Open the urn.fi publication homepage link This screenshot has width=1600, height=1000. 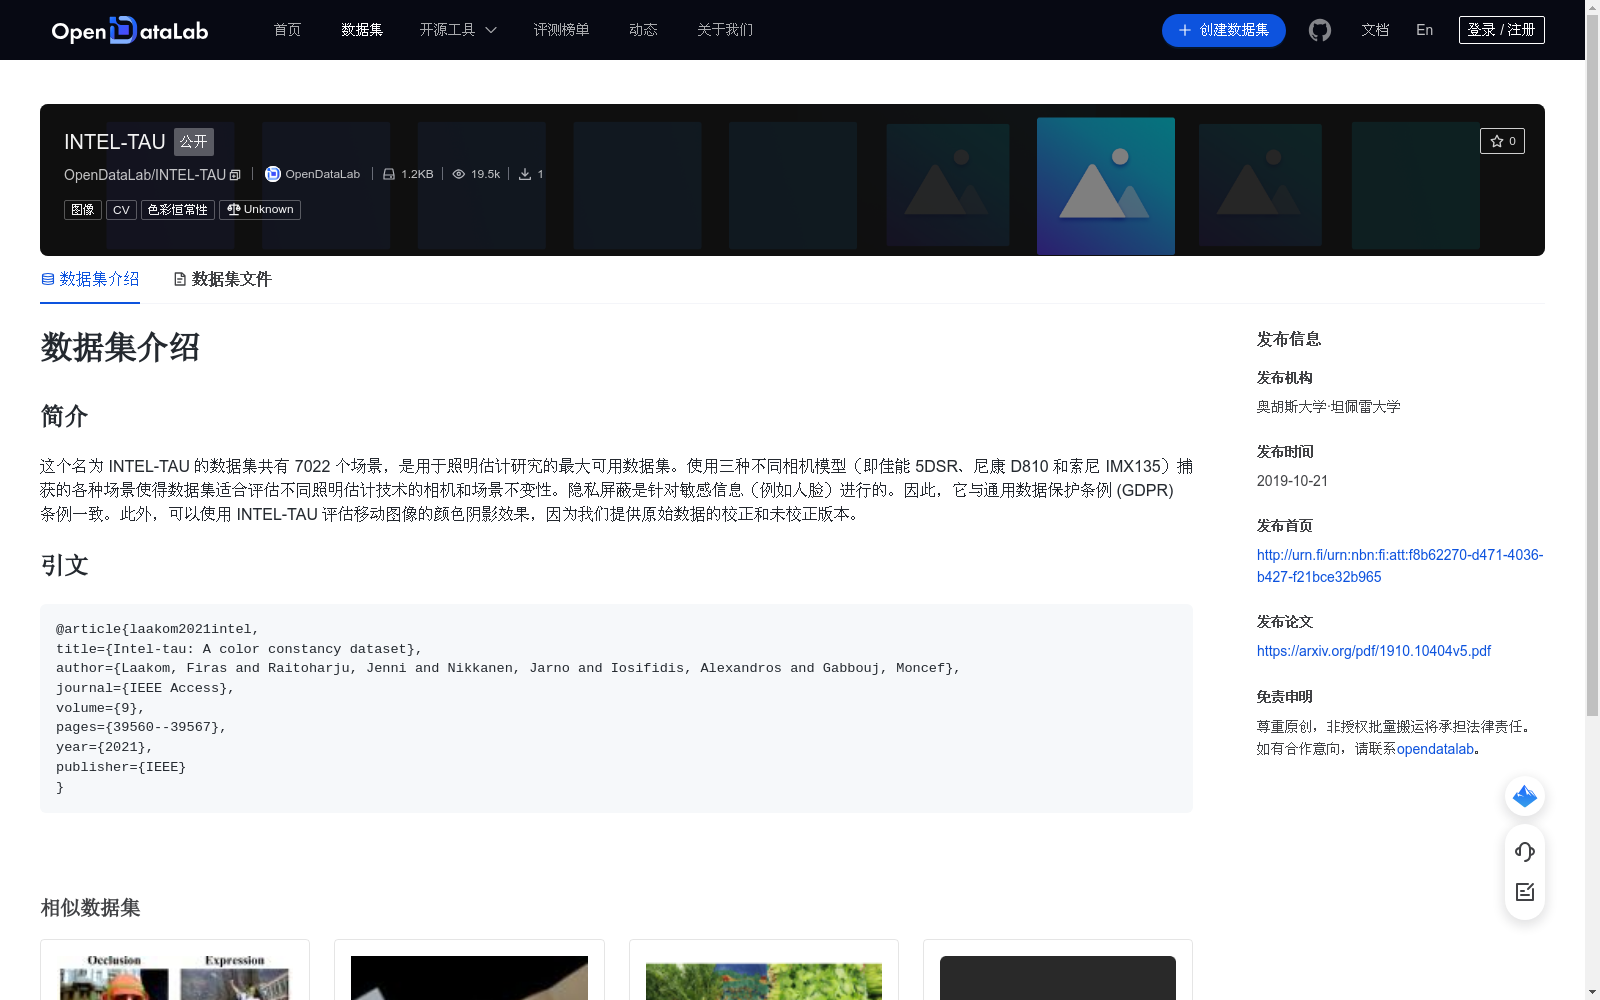(1399, 566)
